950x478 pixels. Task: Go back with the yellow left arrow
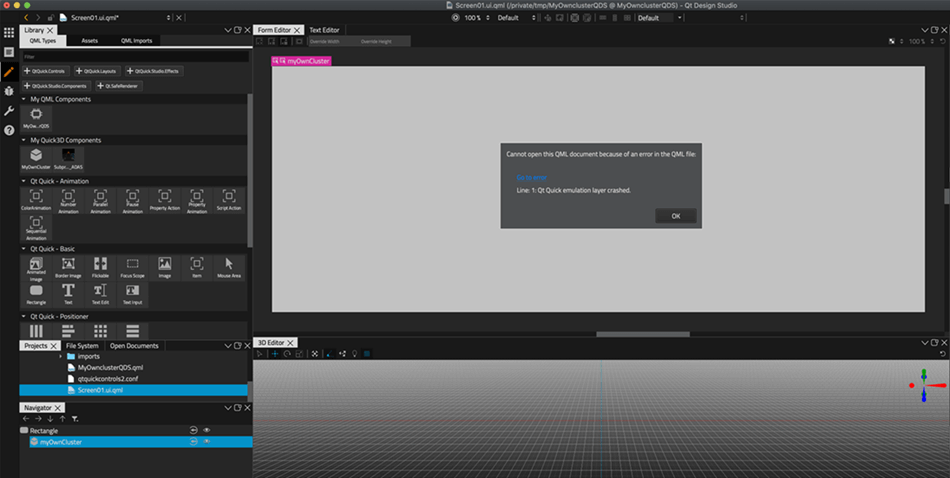(26, 18)
